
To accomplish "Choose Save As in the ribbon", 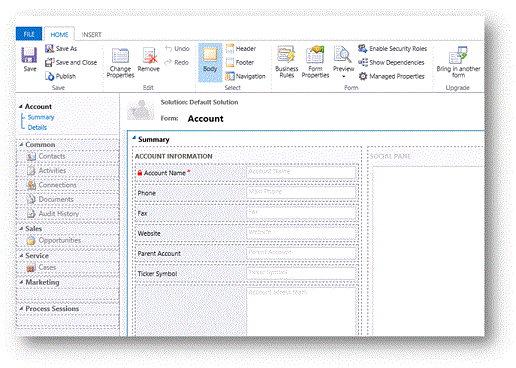I will point(61,49).
